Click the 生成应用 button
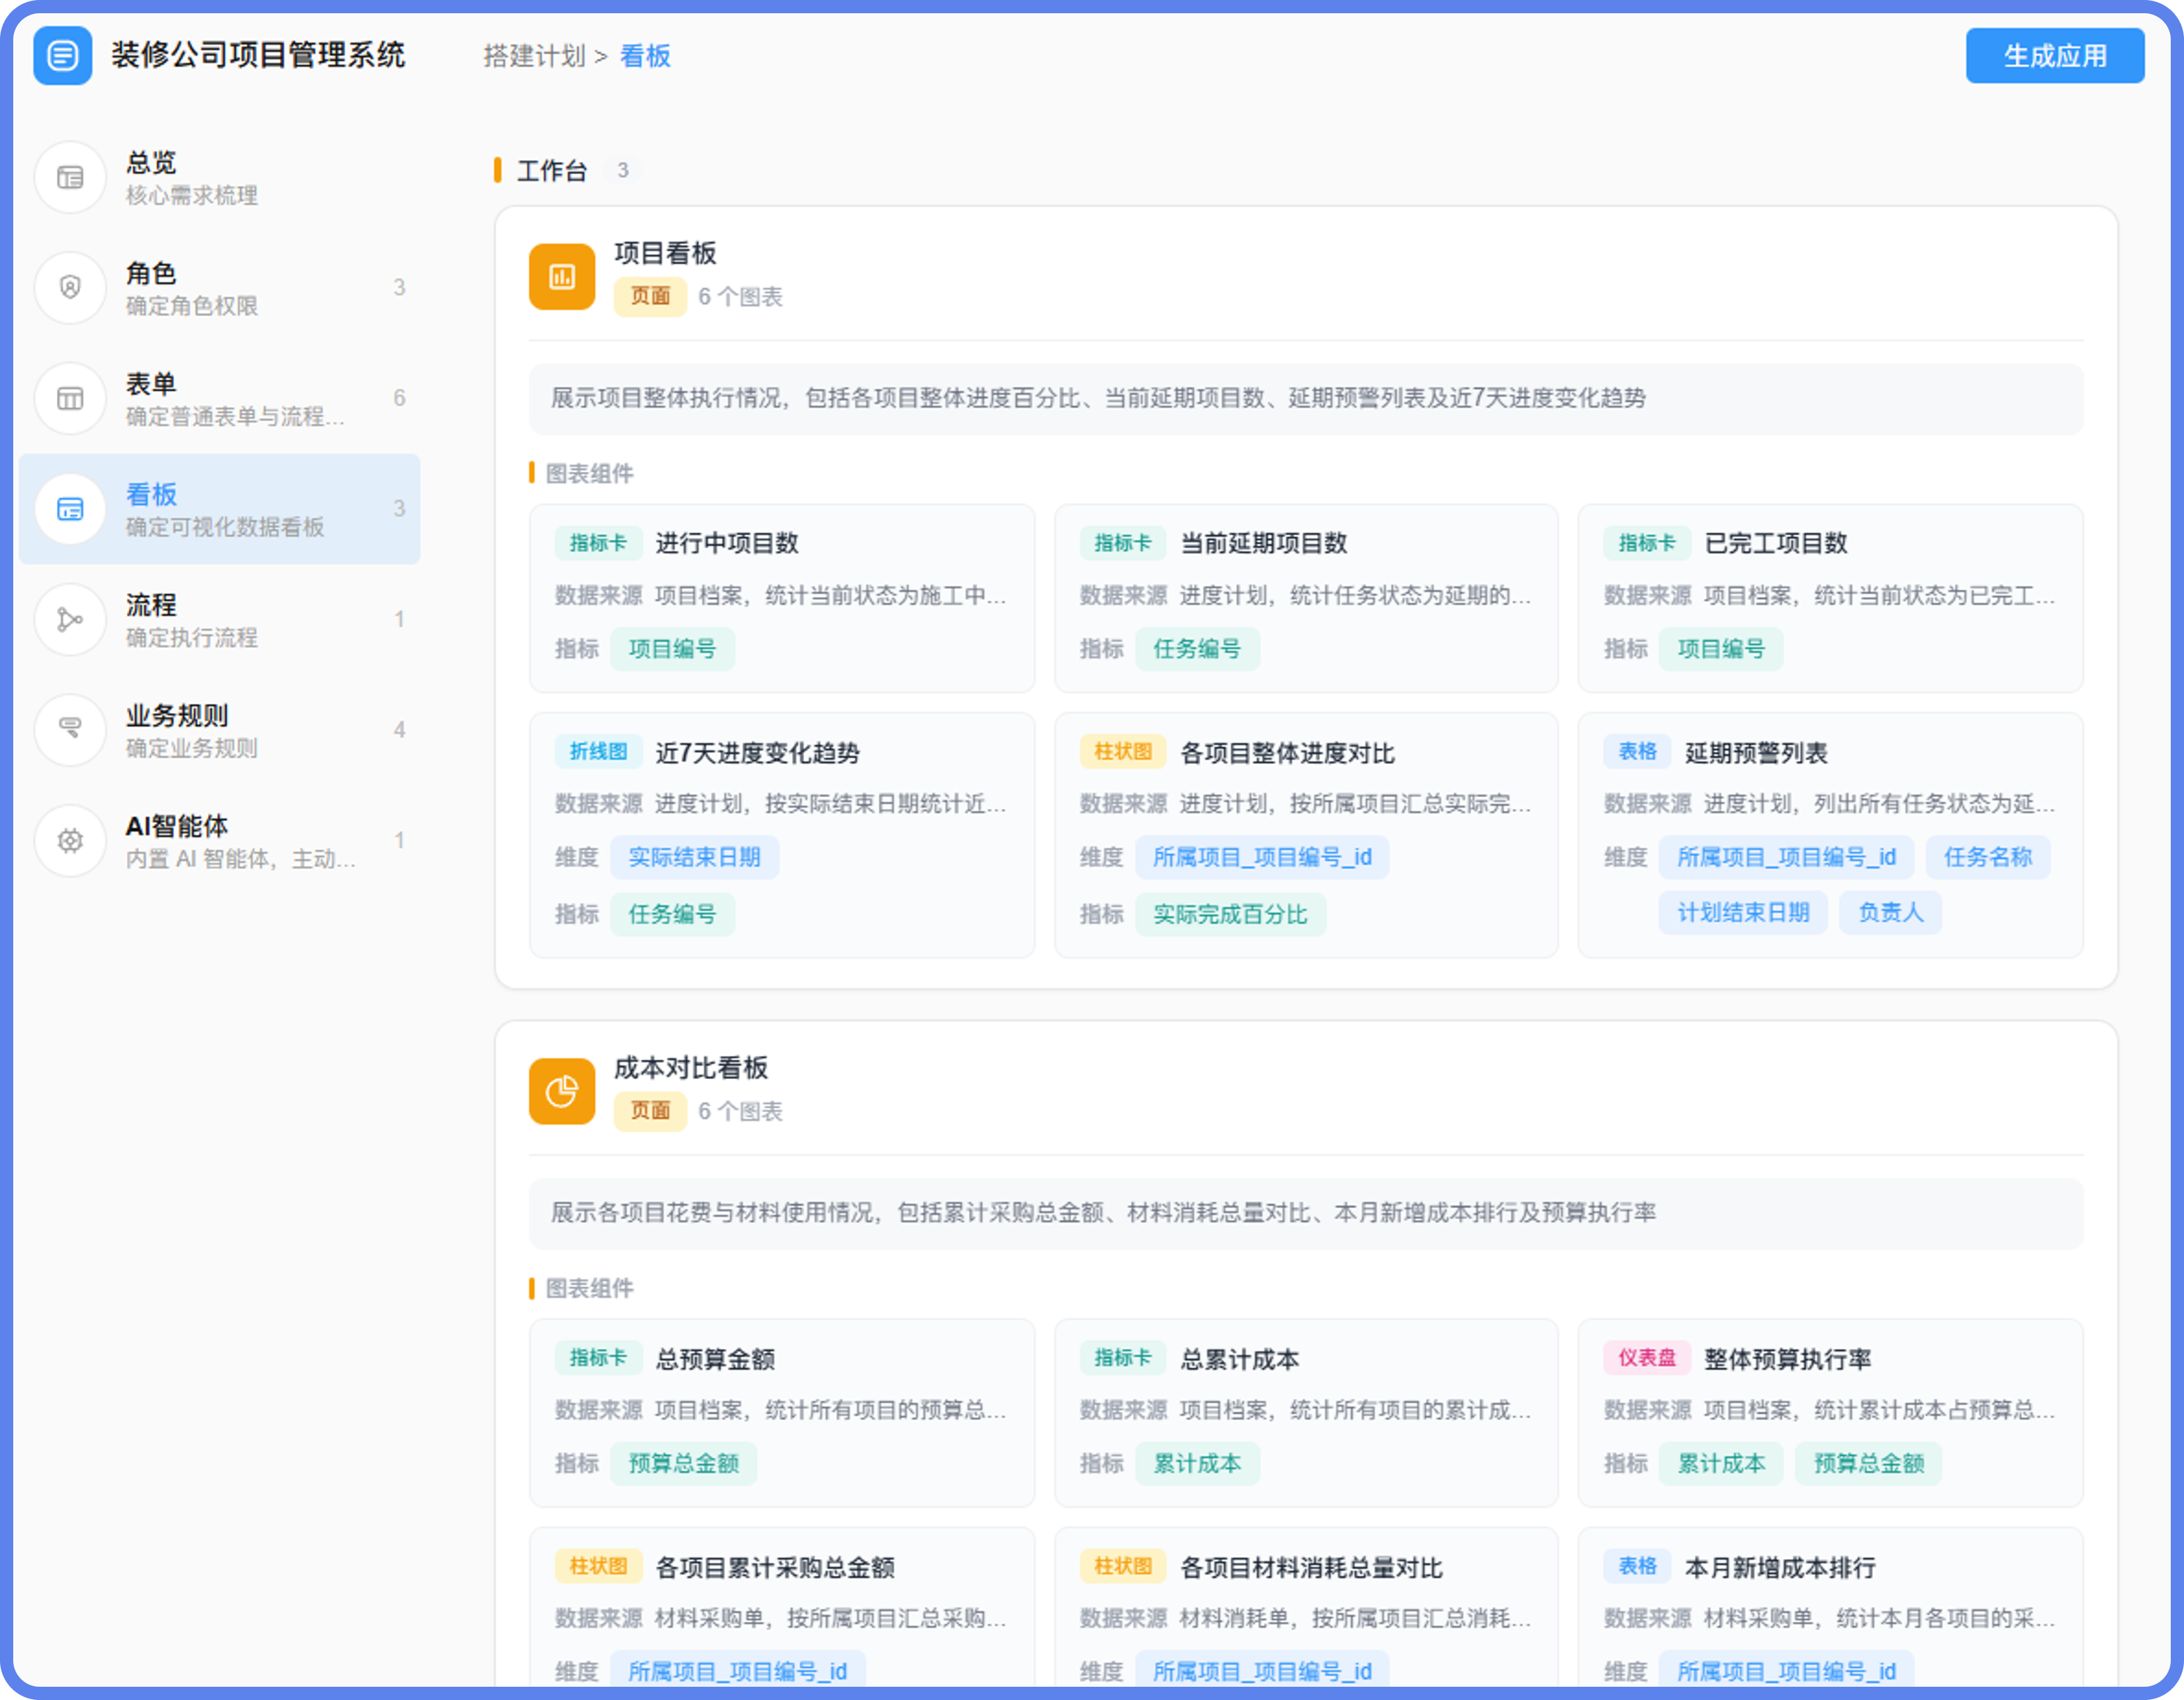 click(x=2055, y=56)
